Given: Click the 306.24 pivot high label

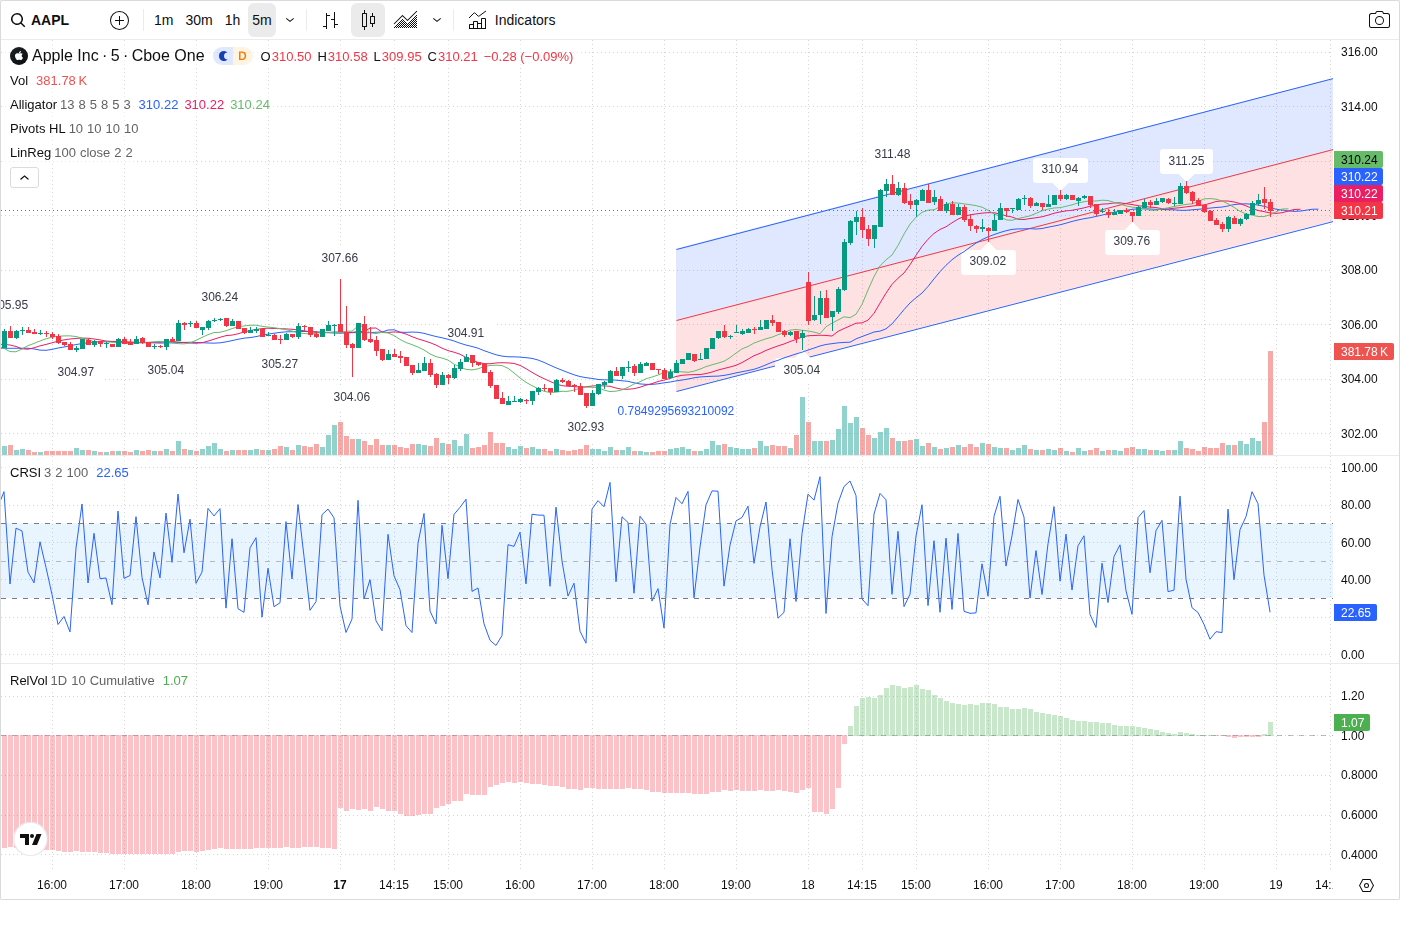Looking at the screenshot, I should coord(219,297).
